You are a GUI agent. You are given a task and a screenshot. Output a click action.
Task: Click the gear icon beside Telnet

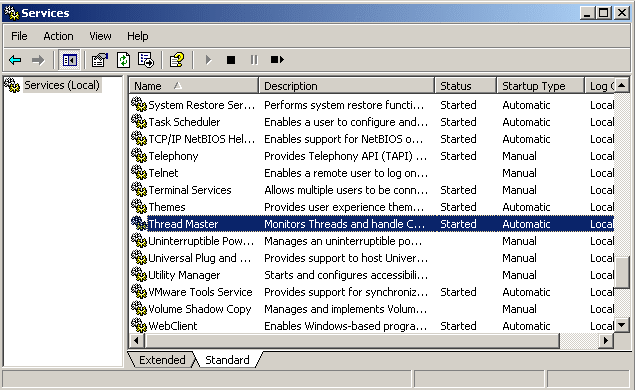pyautogui.click(x=139, y=173)
